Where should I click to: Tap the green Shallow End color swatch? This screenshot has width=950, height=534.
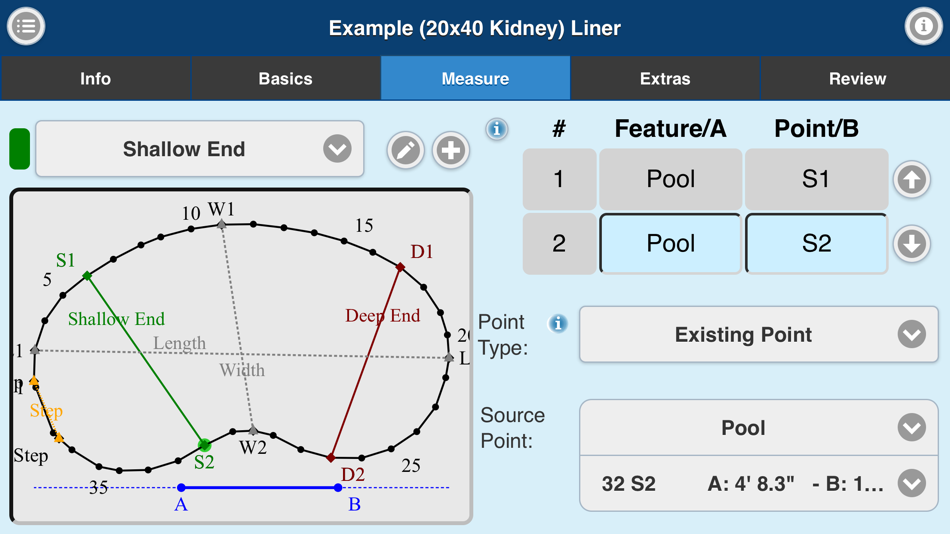(x=19, y=149)
